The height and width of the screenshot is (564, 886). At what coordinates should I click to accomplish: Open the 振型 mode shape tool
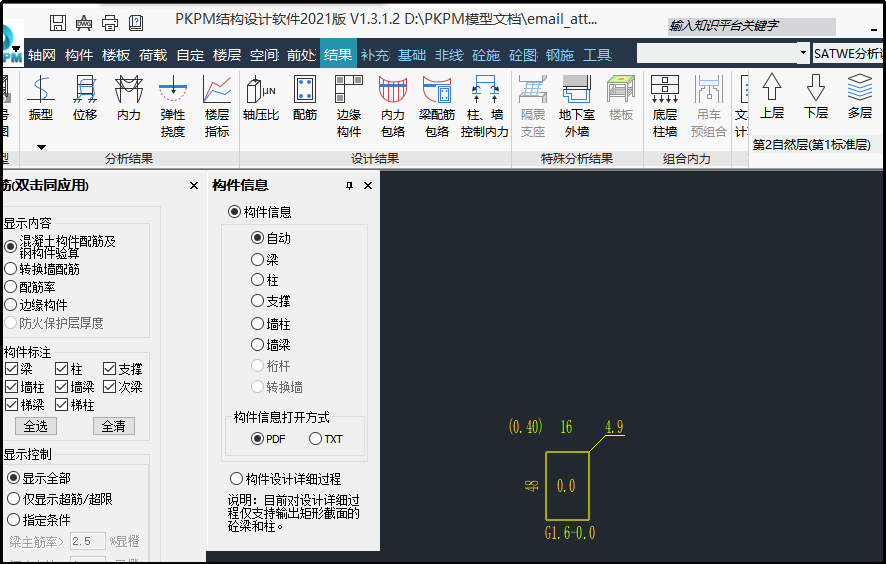tap(41, 98)
